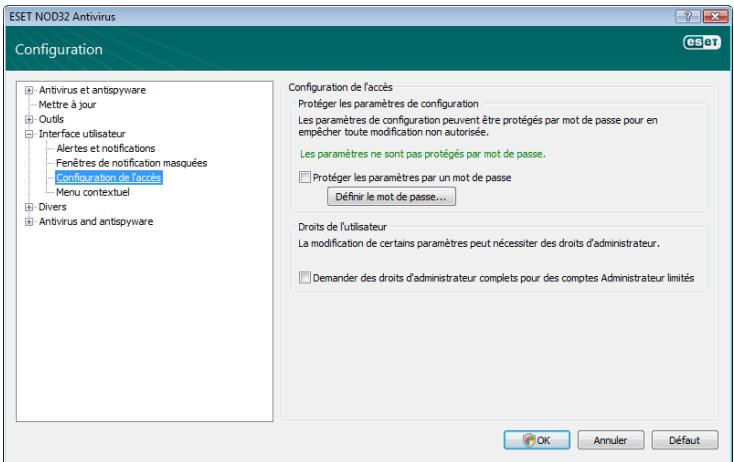Click the 'Configuration' header title

(59, 49)
